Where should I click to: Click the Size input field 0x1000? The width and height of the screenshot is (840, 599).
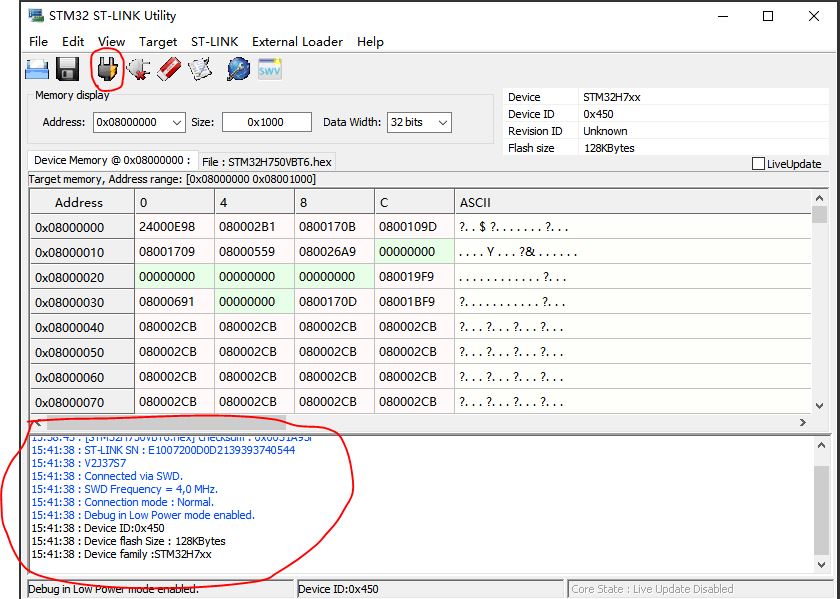[266, 122]
